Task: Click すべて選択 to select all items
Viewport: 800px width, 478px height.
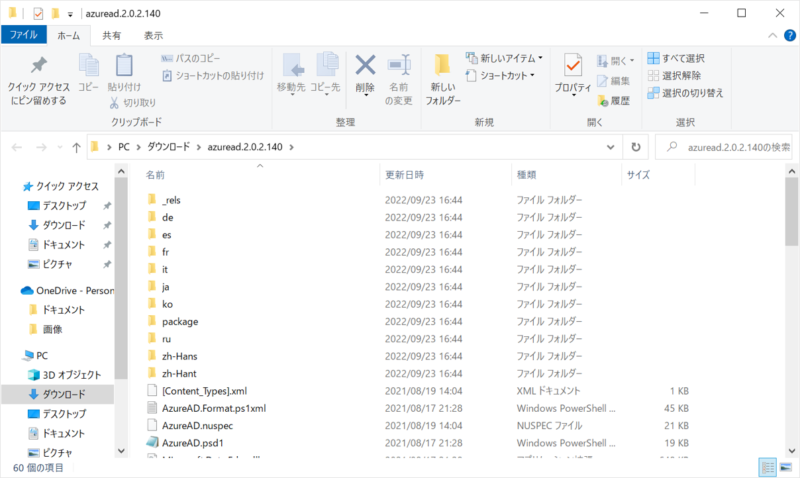Action: 683,58
